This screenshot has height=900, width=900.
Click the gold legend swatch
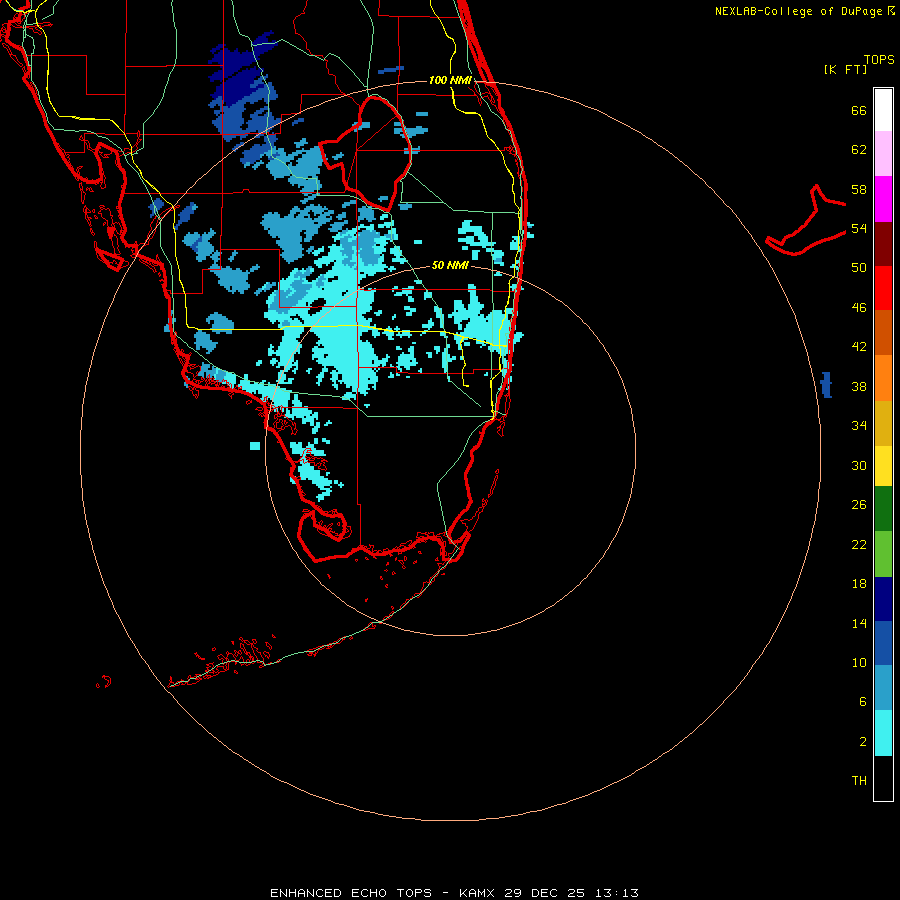(x=883, y=423)
